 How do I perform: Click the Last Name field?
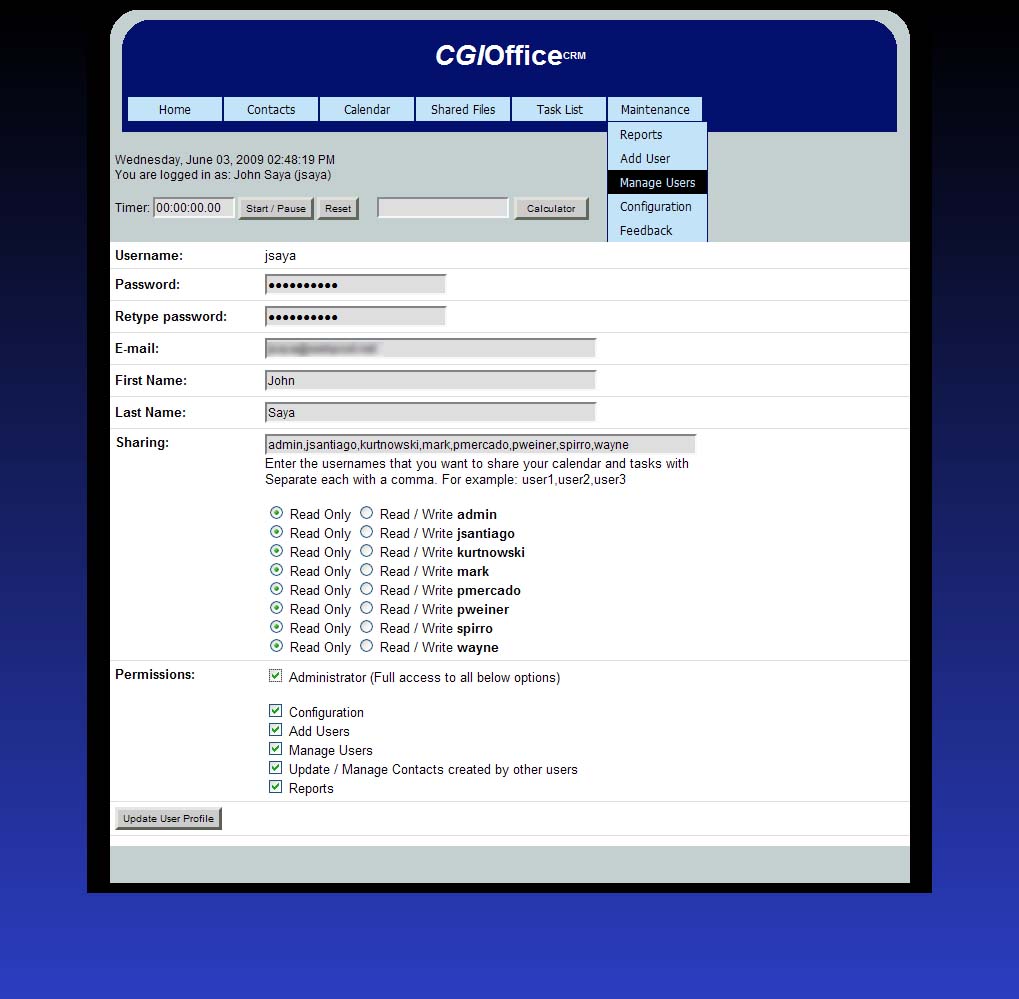pyautogui.click(x=430, y=412)
